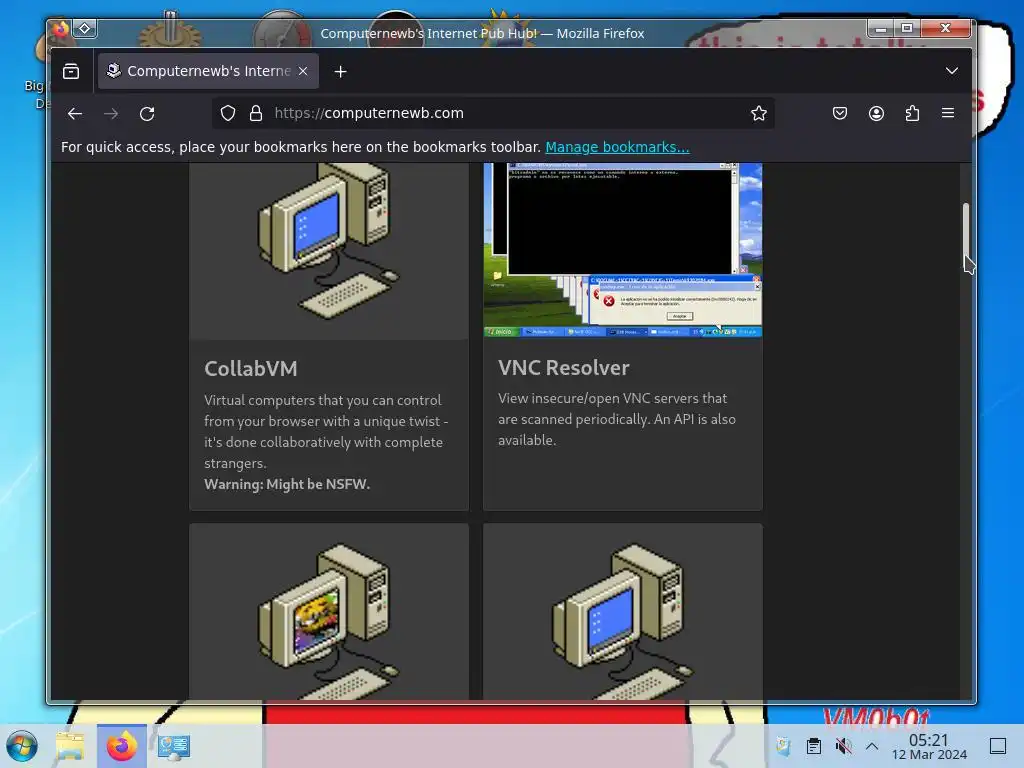The height and width of the screenshot is (768, 1024).
Task: Click the tray battery/updates icon
Action: tap(784, 746)
